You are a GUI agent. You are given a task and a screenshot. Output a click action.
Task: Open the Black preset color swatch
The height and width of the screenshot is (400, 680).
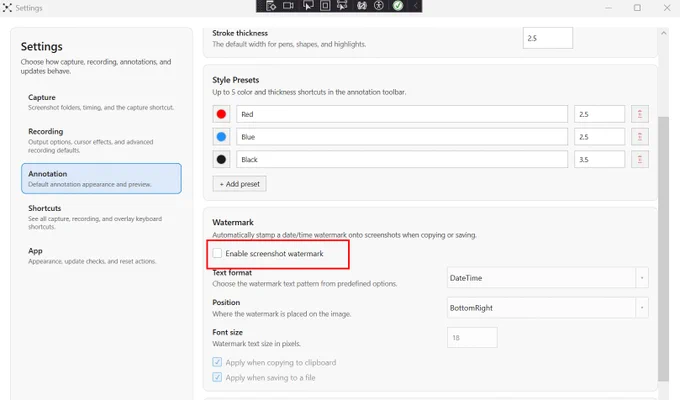pyautogui.click(x=221, y=159)
